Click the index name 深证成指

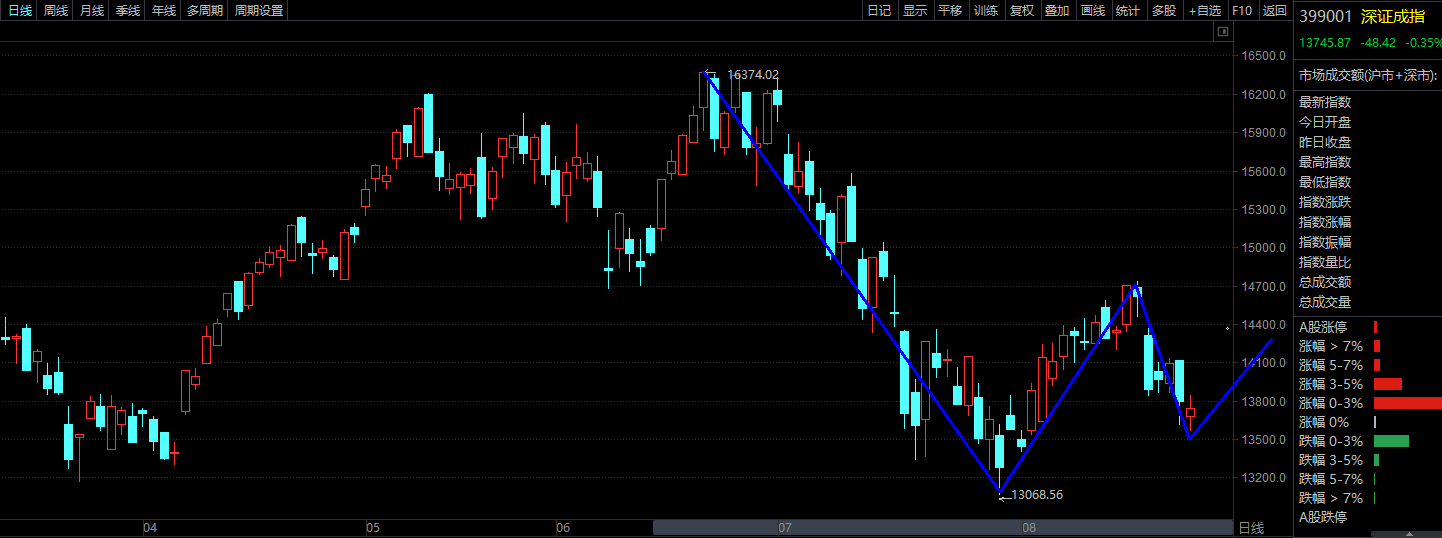[x=1393, y=17]
